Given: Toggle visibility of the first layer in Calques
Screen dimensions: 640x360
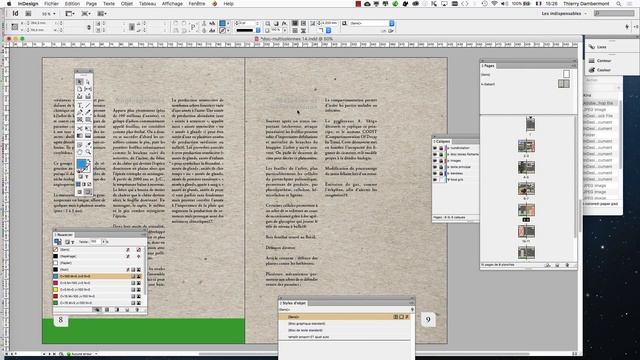Looking at the screenshot, I should click(x=435, y=148).
